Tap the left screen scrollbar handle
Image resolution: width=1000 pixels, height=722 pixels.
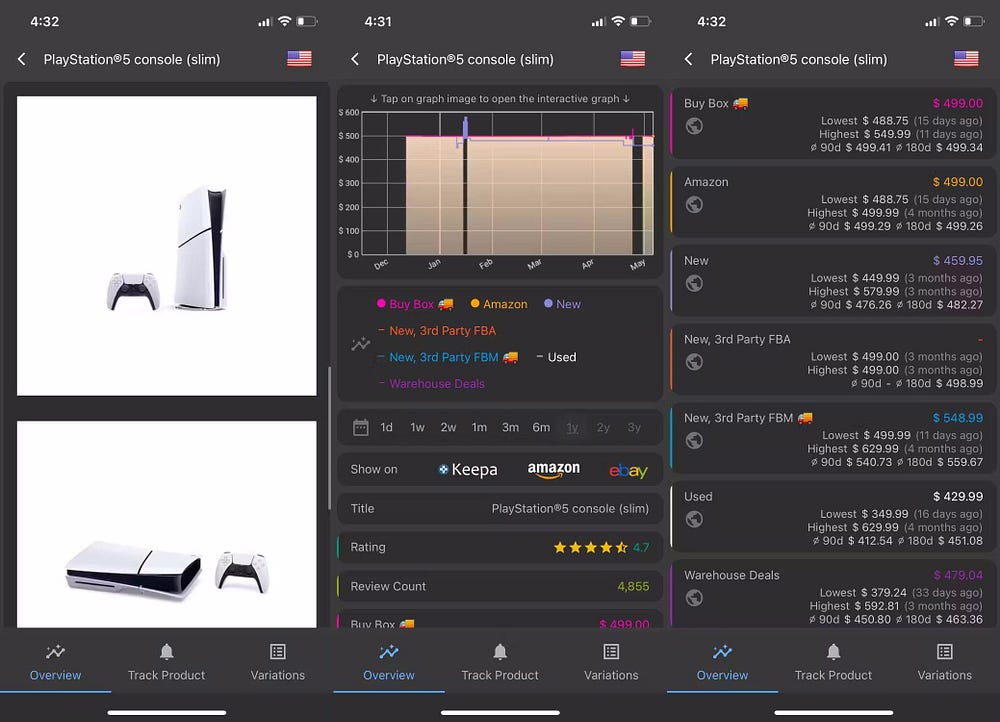(329, 438)
